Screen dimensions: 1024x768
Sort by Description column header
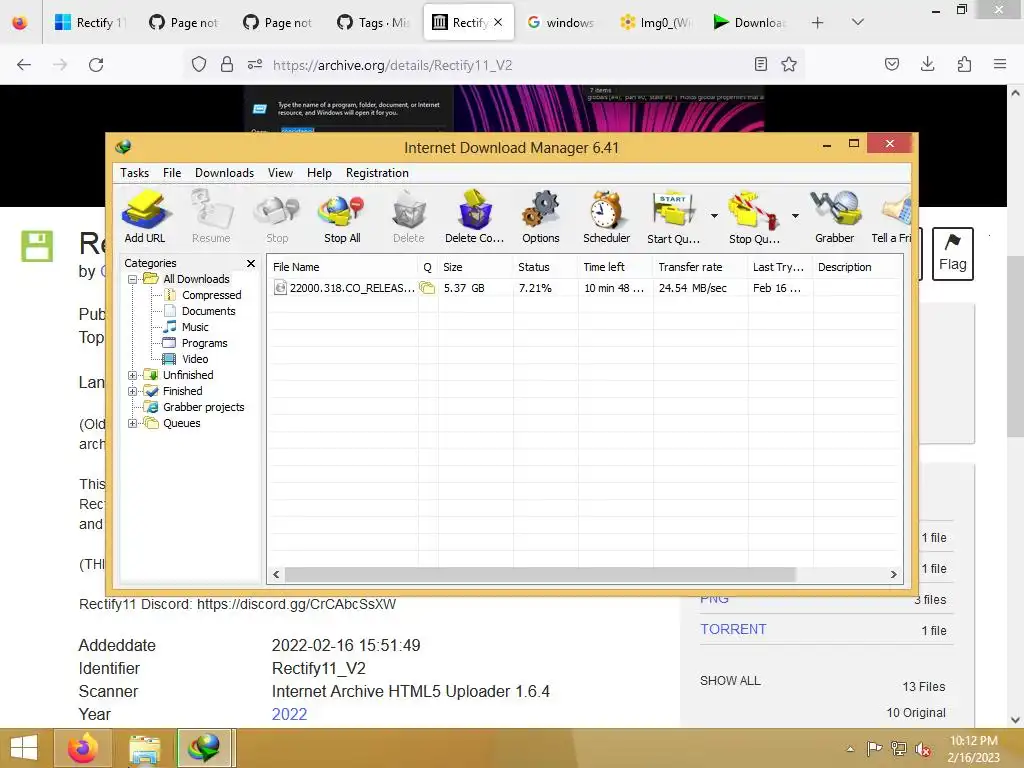tap(857, 267)
